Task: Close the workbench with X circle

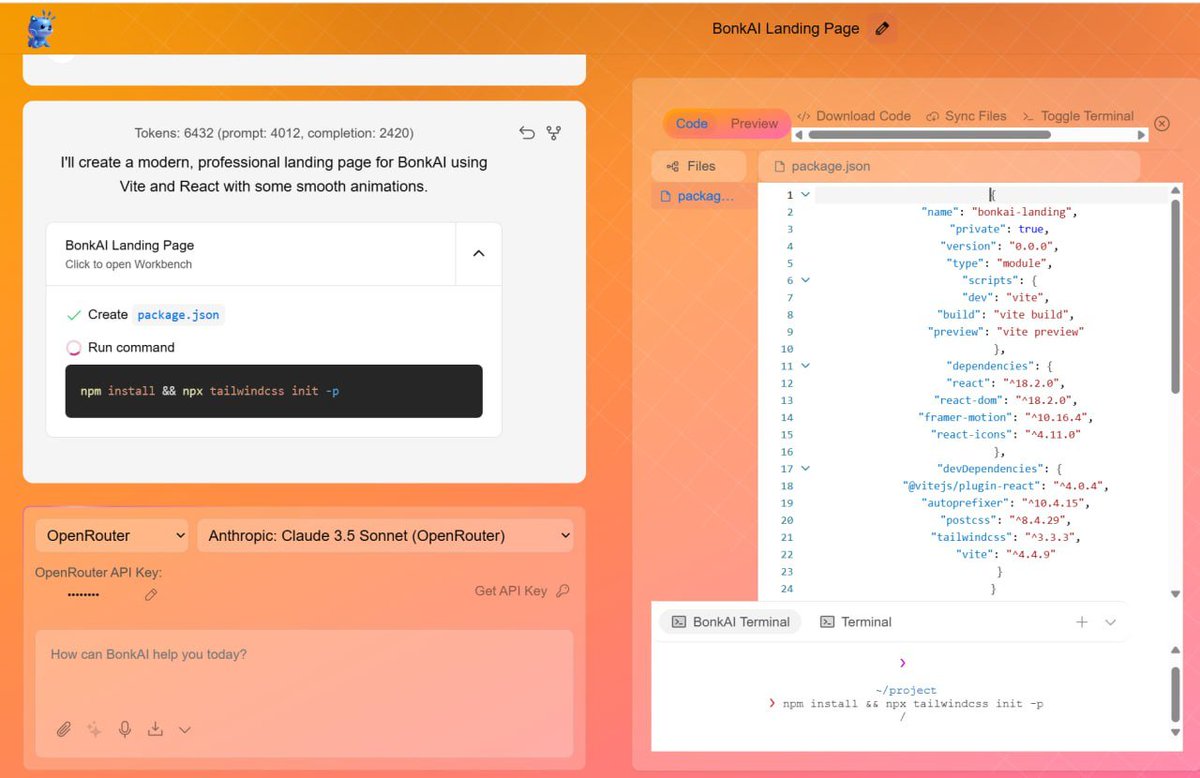Action: [x=1162, y=124]
